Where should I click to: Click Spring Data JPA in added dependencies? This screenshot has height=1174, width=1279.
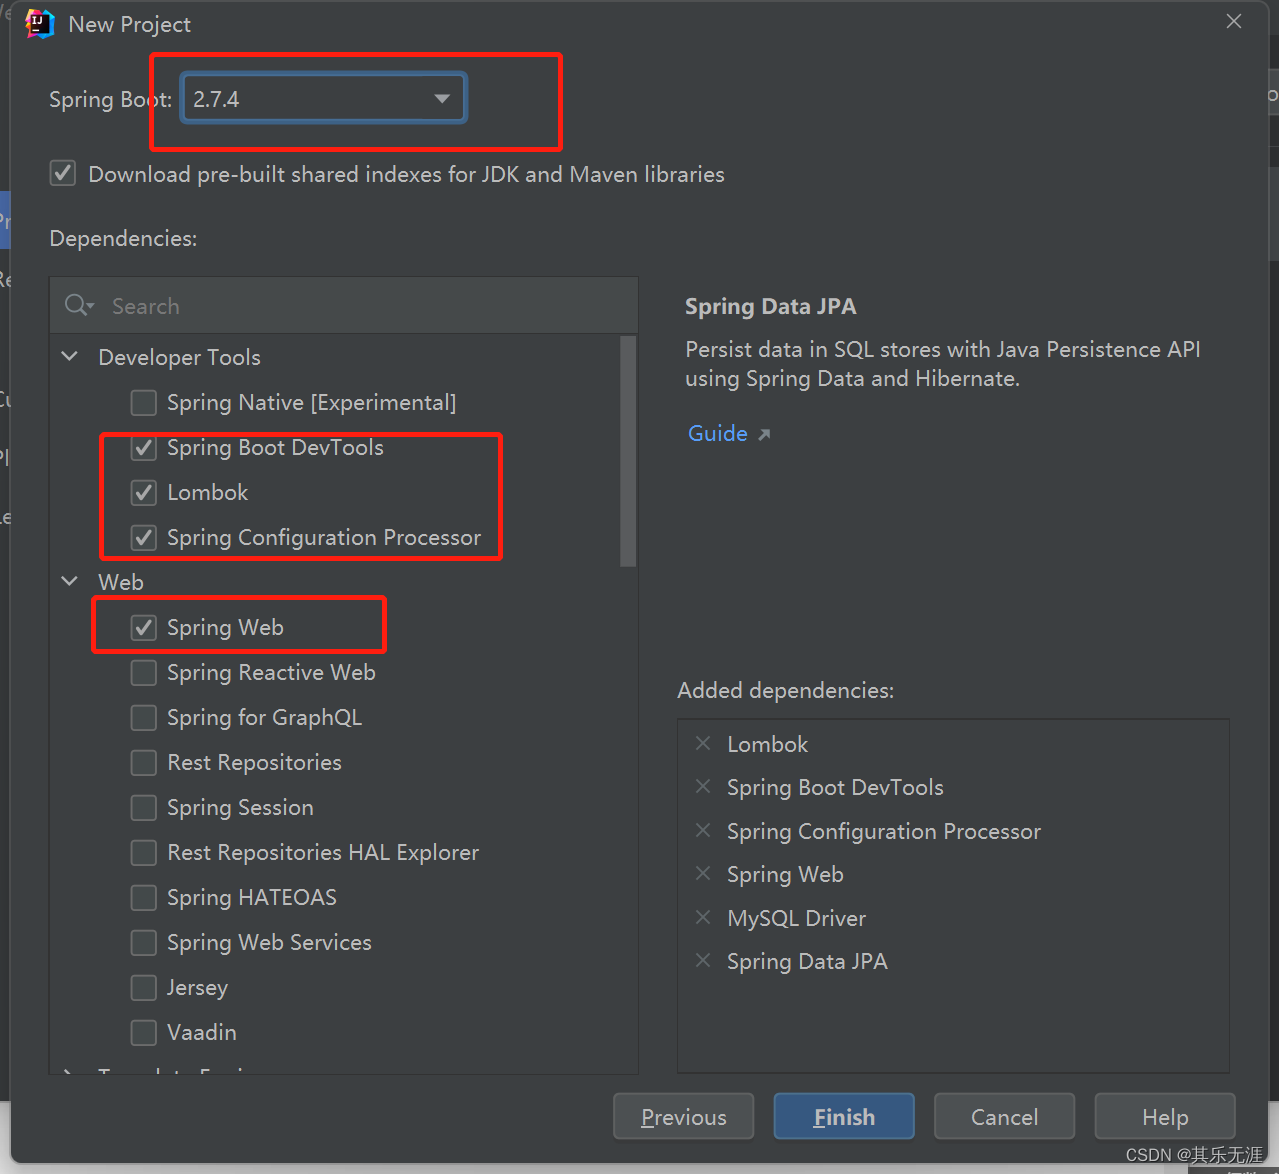click(807, 961)
